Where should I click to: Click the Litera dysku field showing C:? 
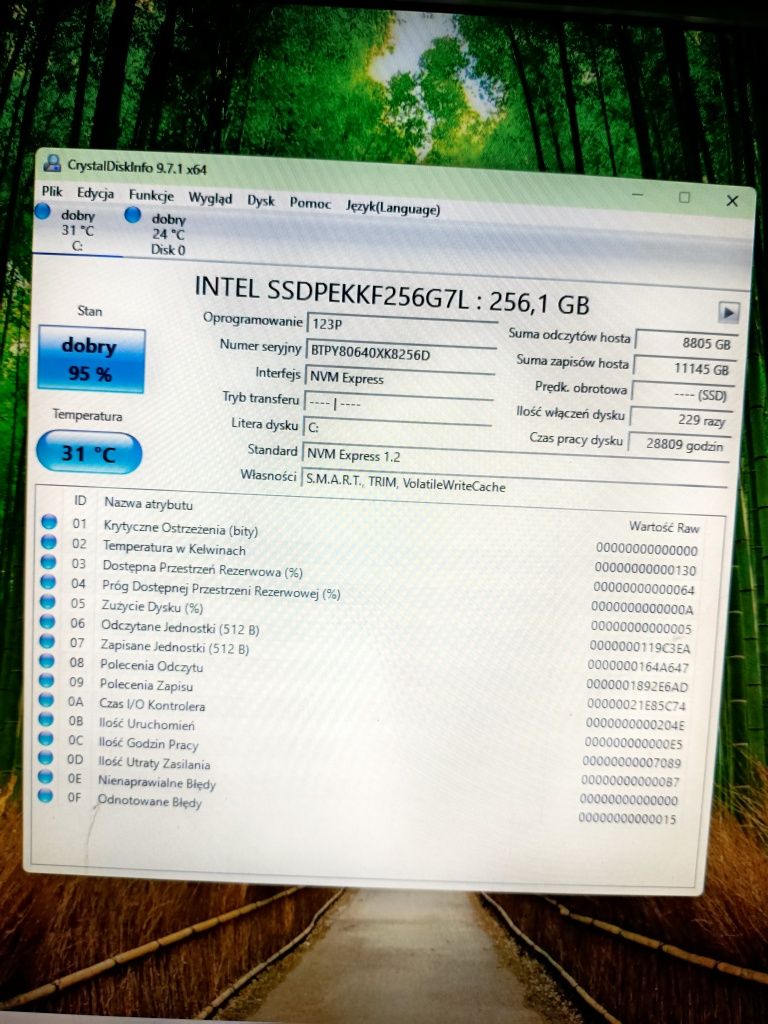point(397,427)
